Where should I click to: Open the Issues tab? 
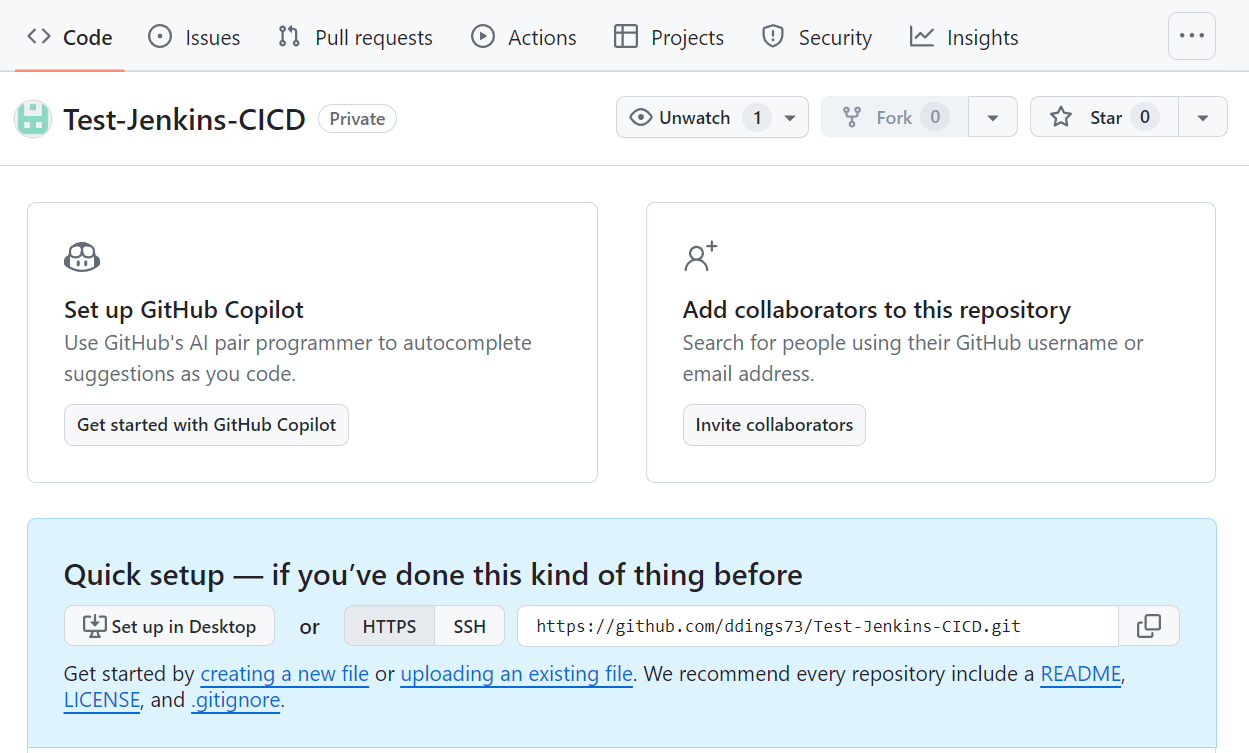point(194,37)
